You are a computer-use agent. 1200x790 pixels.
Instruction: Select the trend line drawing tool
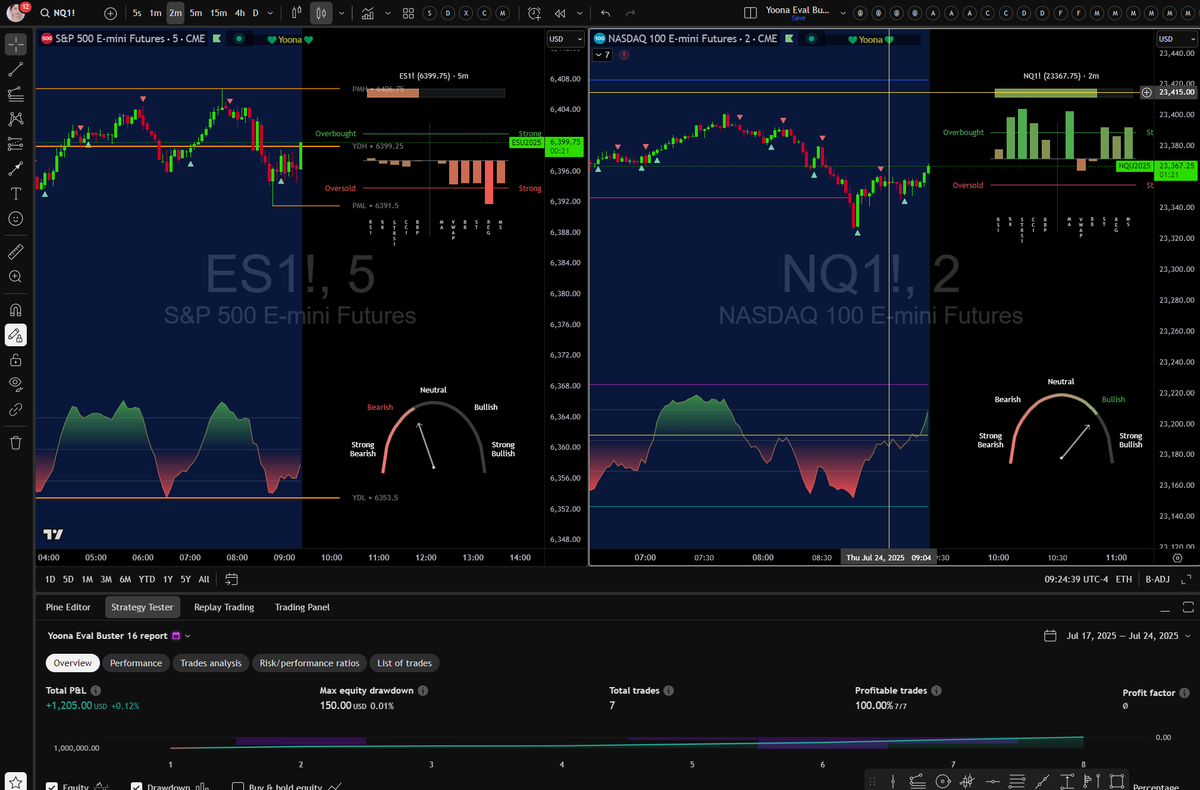click(x=16, y=70)
